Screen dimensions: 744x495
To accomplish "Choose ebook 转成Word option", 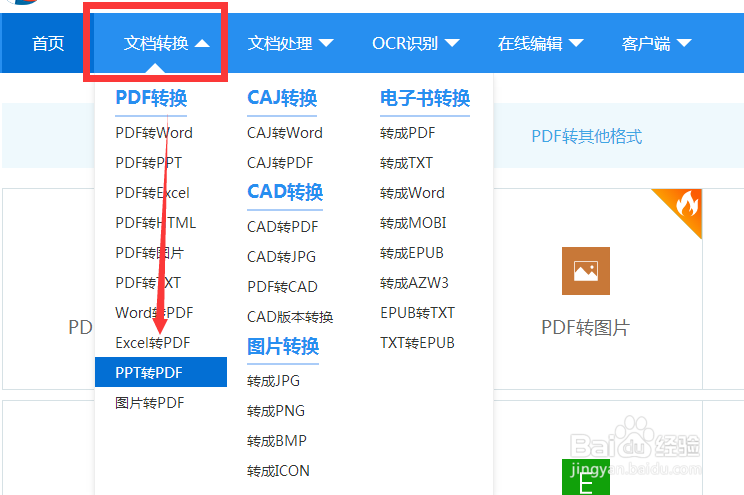I will coord(412,193).
